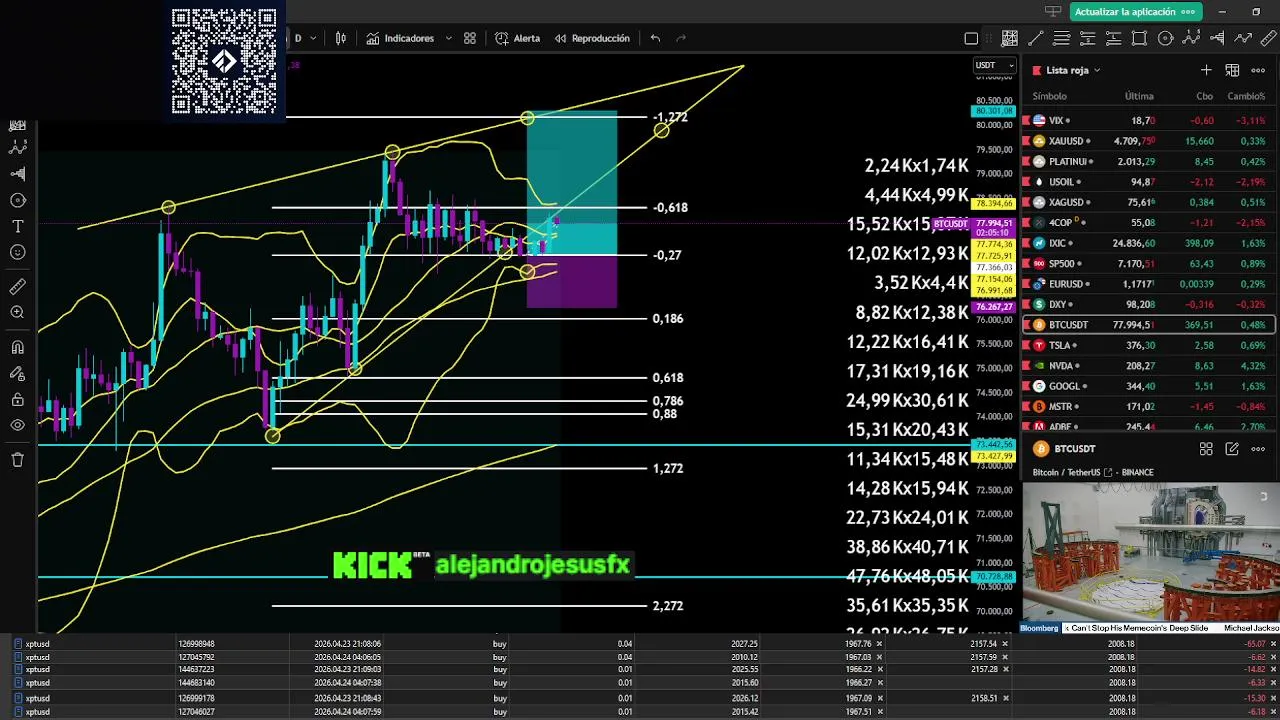Open watchlist more options menu
Viewport: 1280px width, 720px height.
1258,70
